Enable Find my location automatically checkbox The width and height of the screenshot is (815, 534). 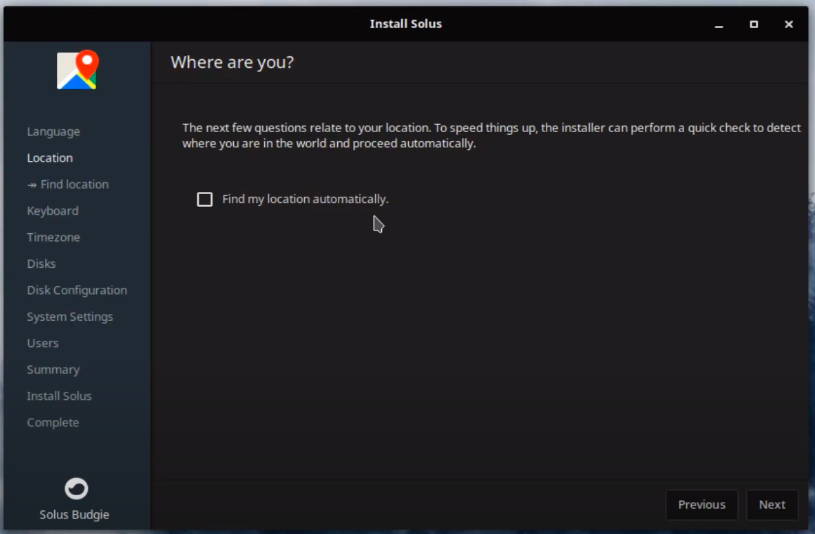(x=205, y=199)
